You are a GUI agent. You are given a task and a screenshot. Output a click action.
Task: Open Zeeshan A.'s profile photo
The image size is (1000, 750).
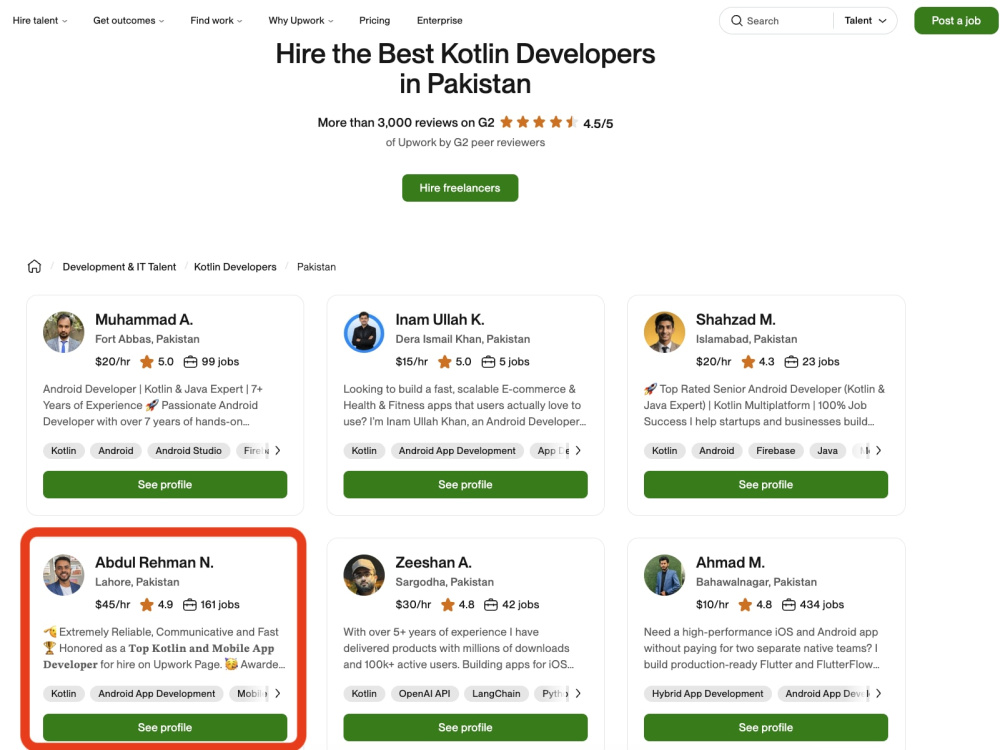click(x=364, y=575)
